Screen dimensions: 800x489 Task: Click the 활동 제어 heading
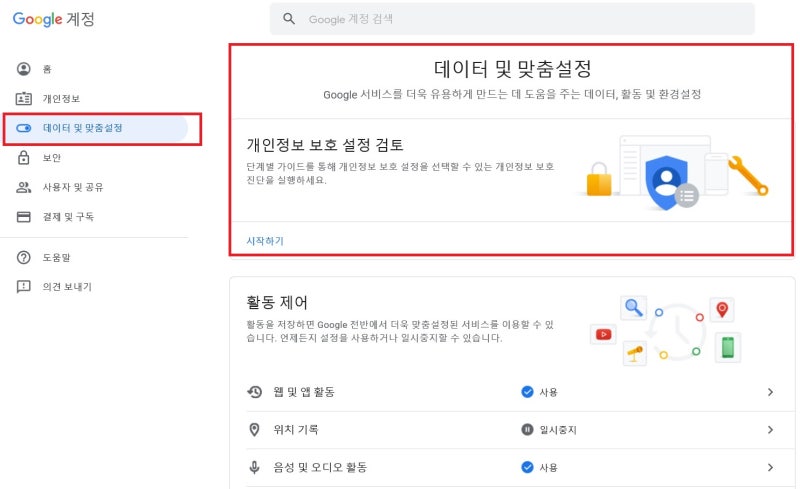277,303
